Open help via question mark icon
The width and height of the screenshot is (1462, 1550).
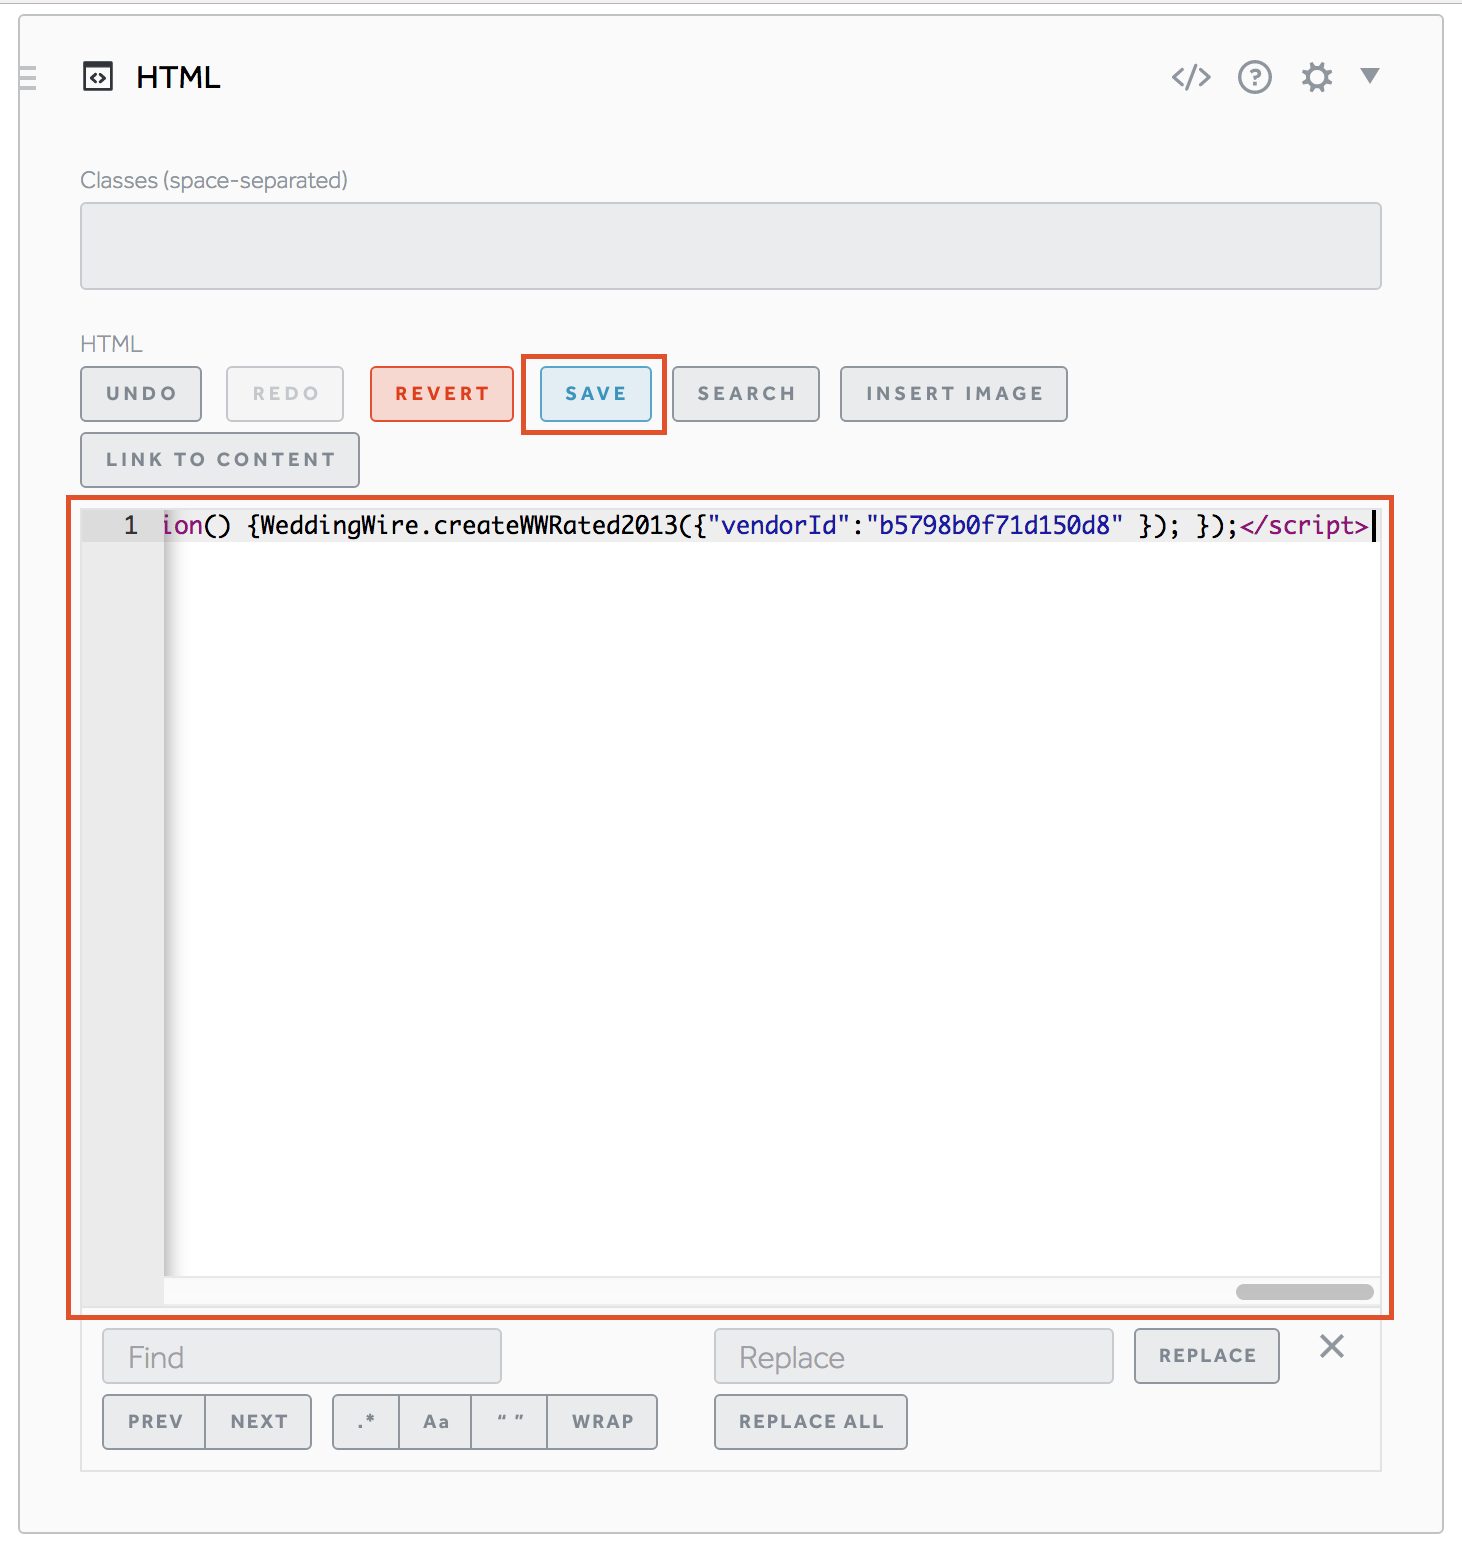point(1254,77)
